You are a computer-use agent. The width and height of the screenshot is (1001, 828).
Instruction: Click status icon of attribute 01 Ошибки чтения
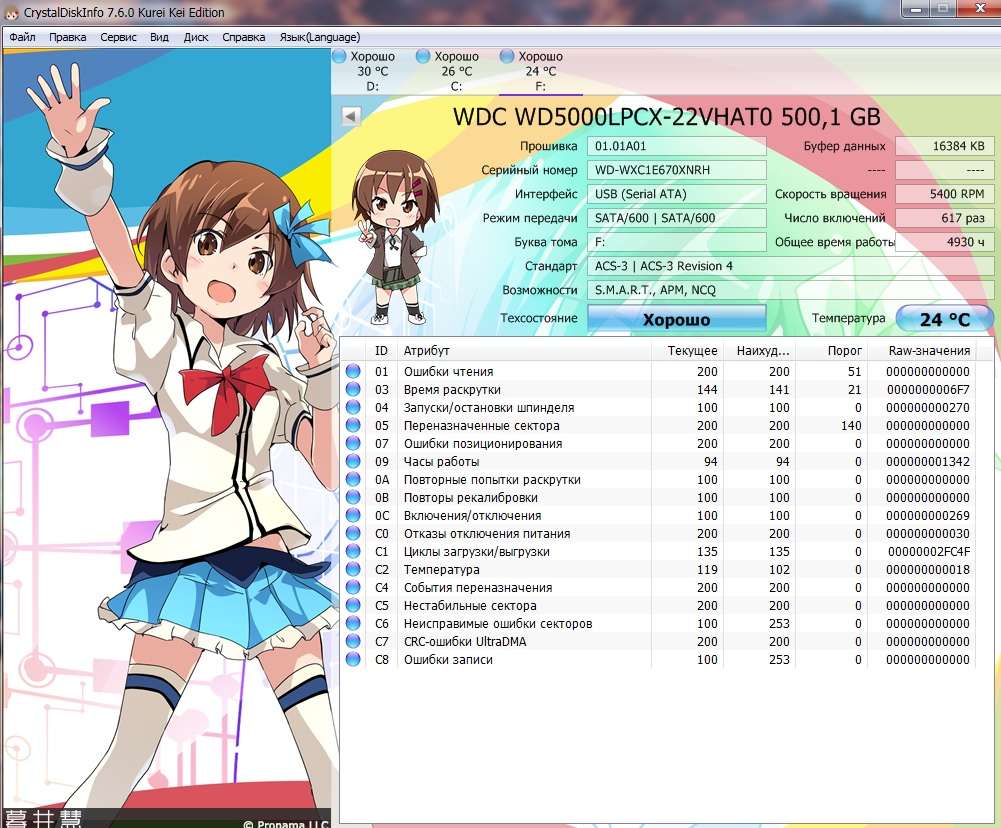[353, 371]
